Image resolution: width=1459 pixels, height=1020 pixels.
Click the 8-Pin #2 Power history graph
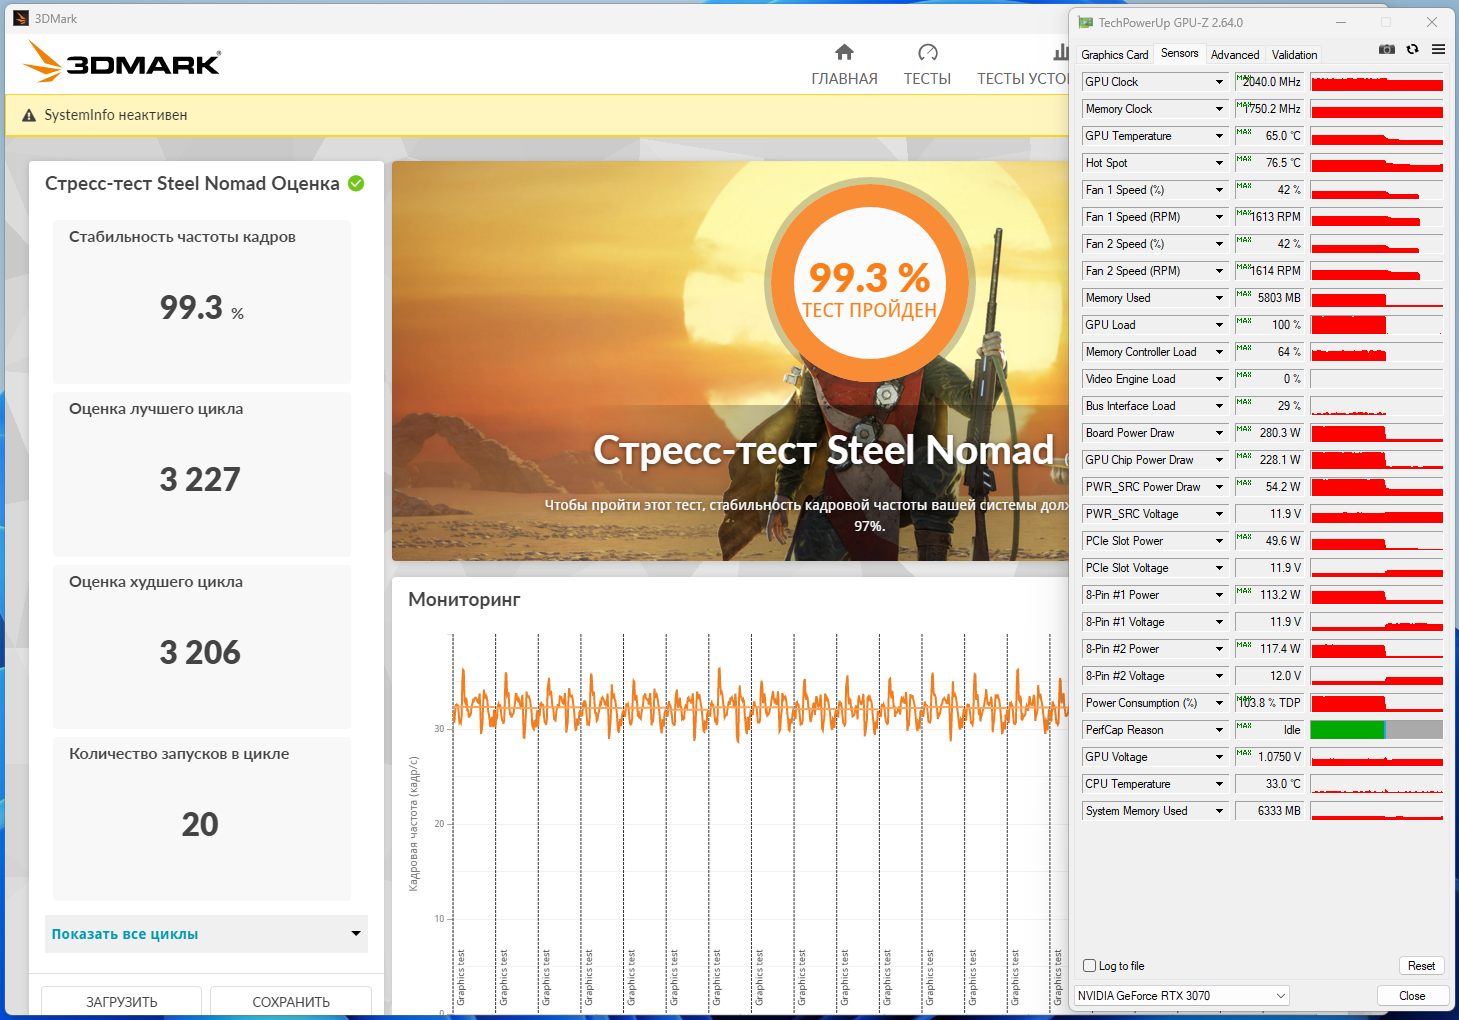[x=1377, y=649]
